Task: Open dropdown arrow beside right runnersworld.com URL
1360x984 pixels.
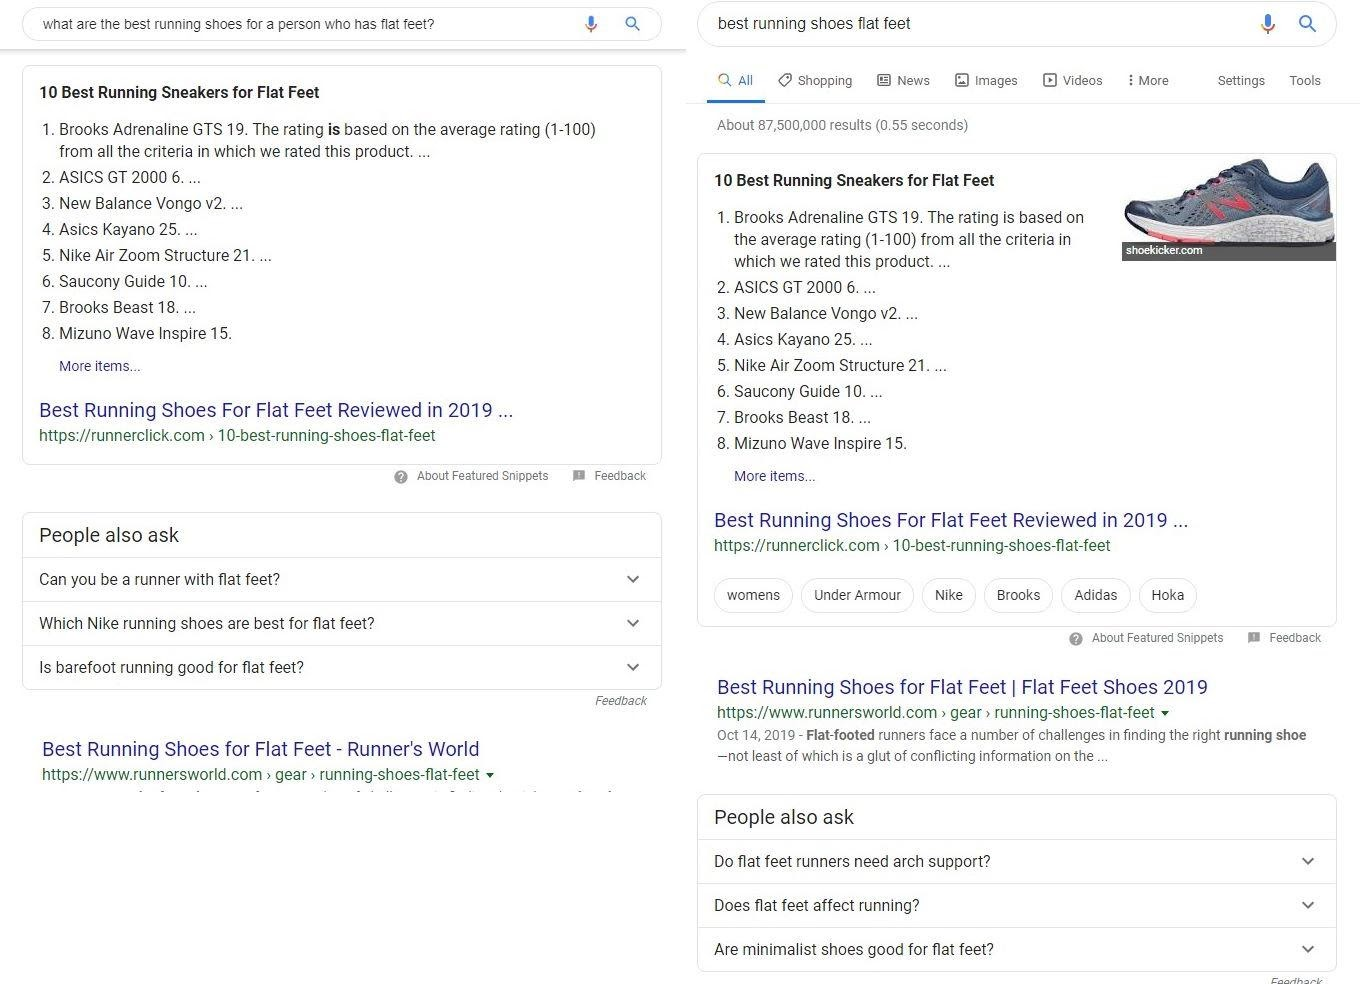Action: tap(1165, 713)
